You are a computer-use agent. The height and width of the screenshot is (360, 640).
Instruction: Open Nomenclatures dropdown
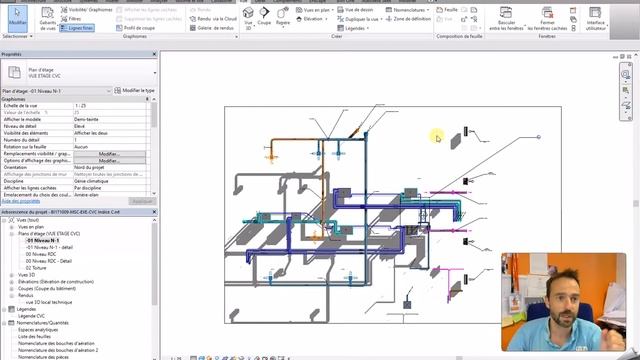click(x=407, y=10)
